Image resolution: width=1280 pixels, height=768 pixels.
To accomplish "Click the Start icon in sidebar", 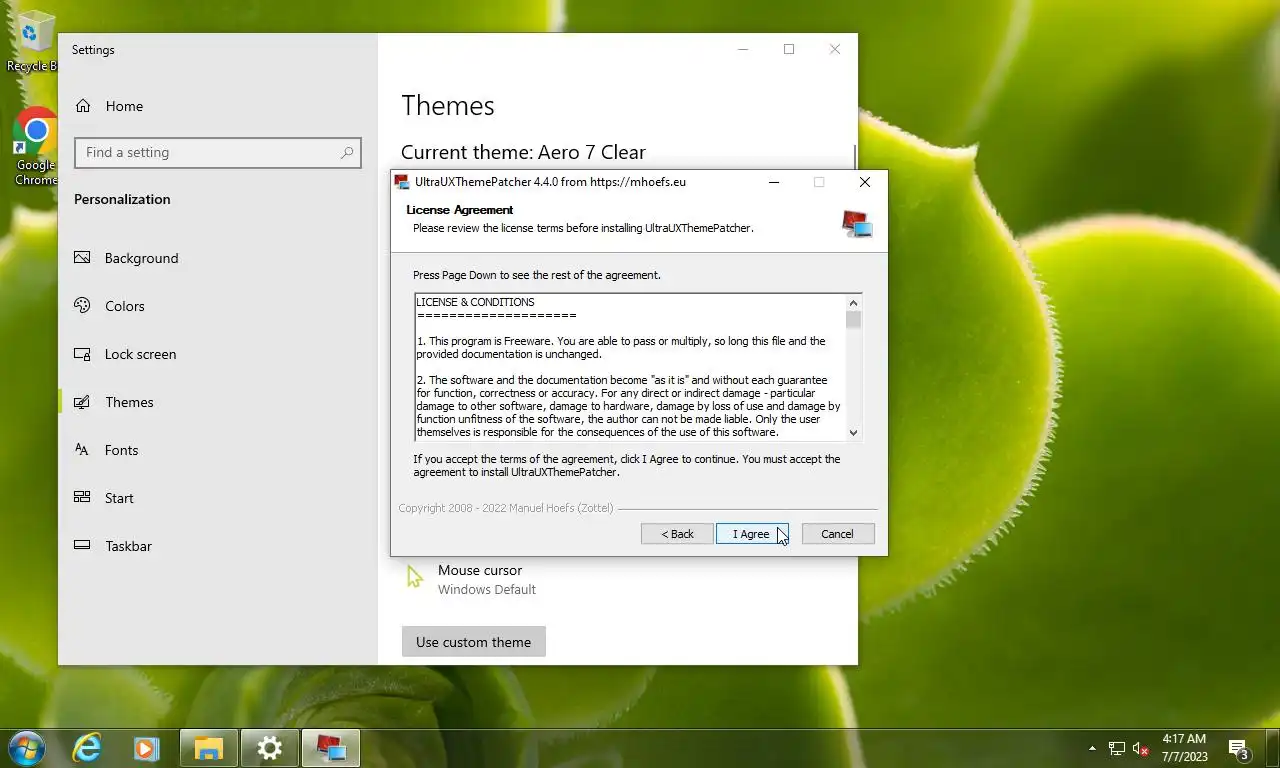I will [x=82, y=498].
